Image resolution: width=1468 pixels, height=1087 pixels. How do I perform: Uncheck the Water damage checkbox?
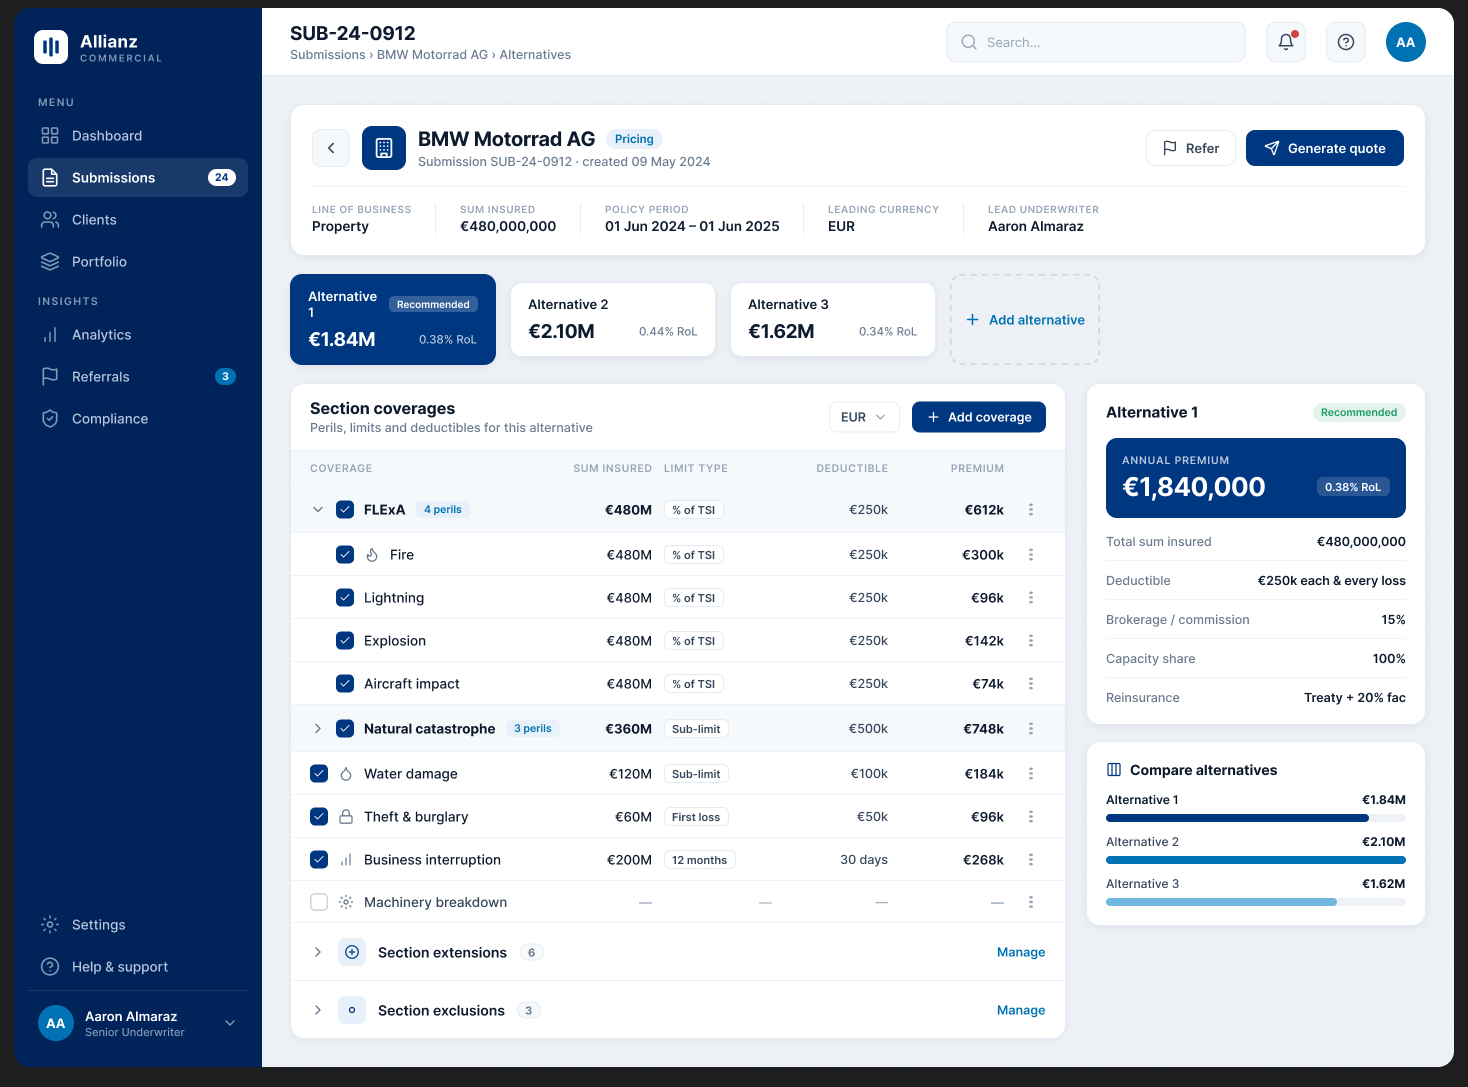[x=319, y=774]
